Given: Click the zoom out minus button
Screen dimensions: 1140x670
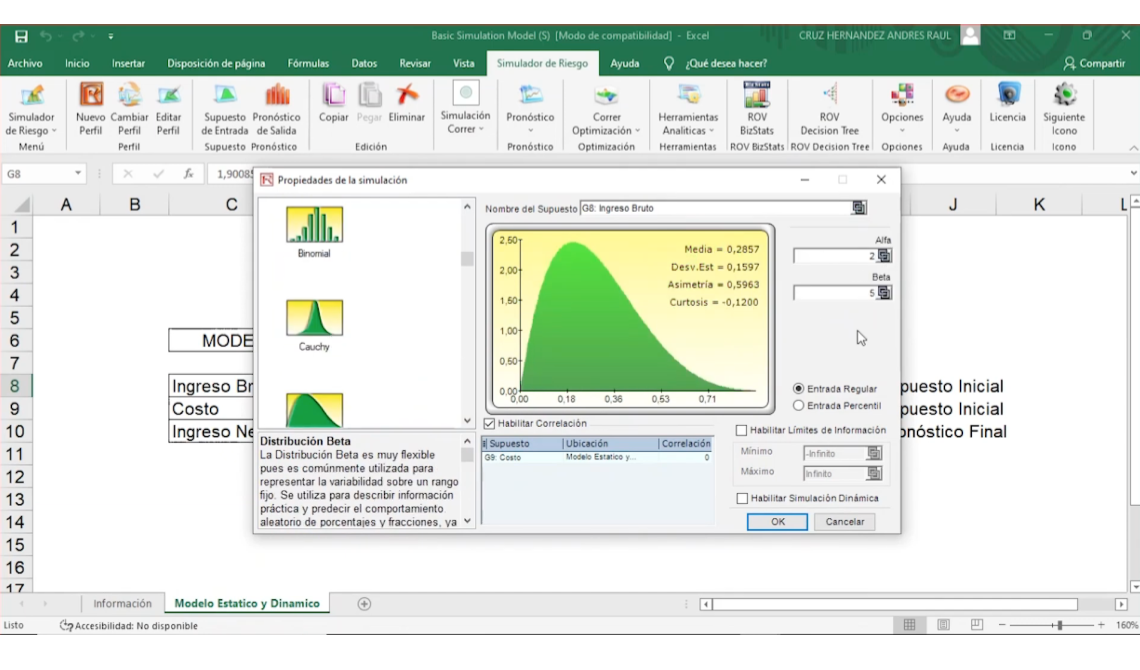Looking at the screenshot, I should [1002, 625].
